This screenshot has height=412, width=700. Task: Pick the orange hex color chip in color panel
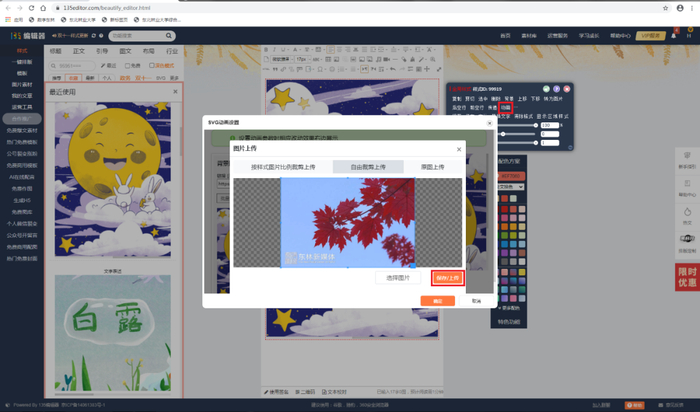[x=511, y=176]
